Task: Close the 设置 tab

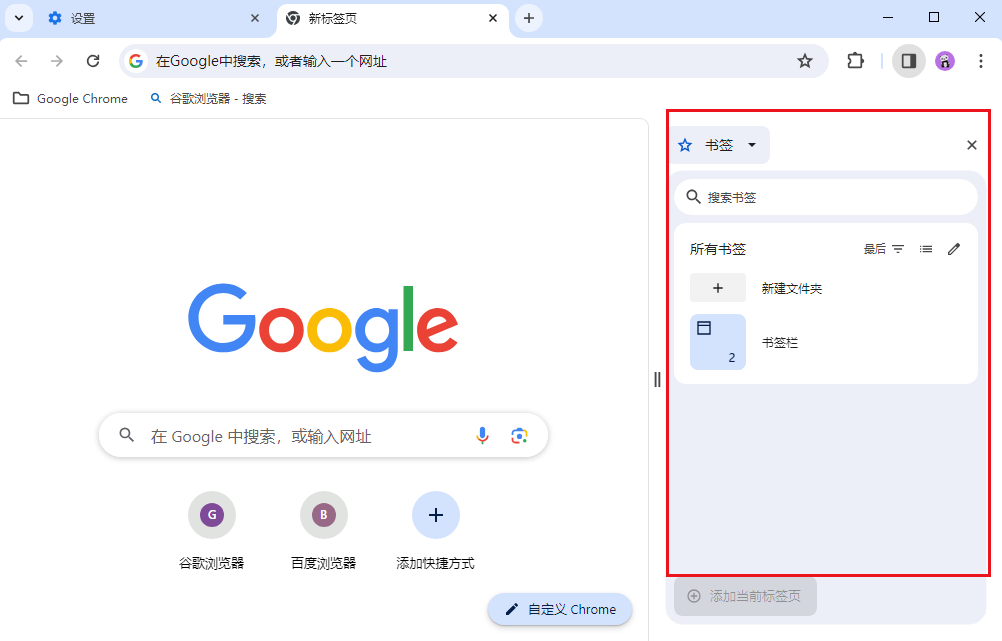Action: [255, 18]
